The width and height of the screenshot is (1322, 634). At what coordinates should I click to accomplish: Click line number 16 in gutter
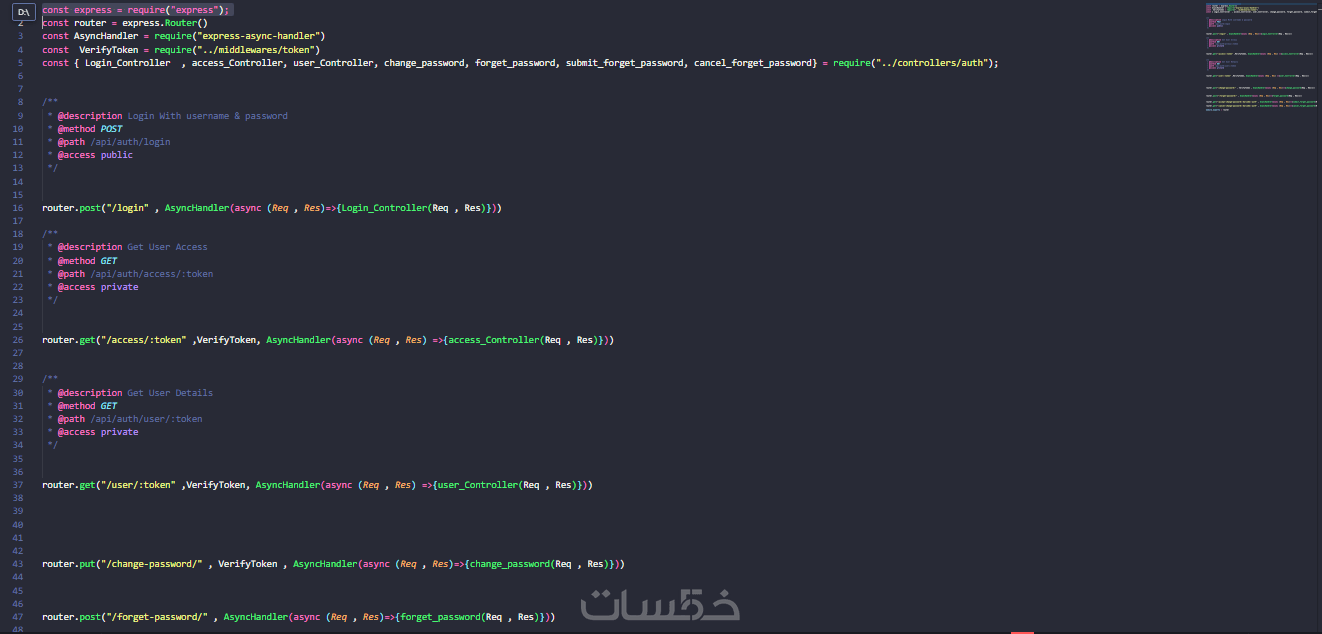point(20,208)
